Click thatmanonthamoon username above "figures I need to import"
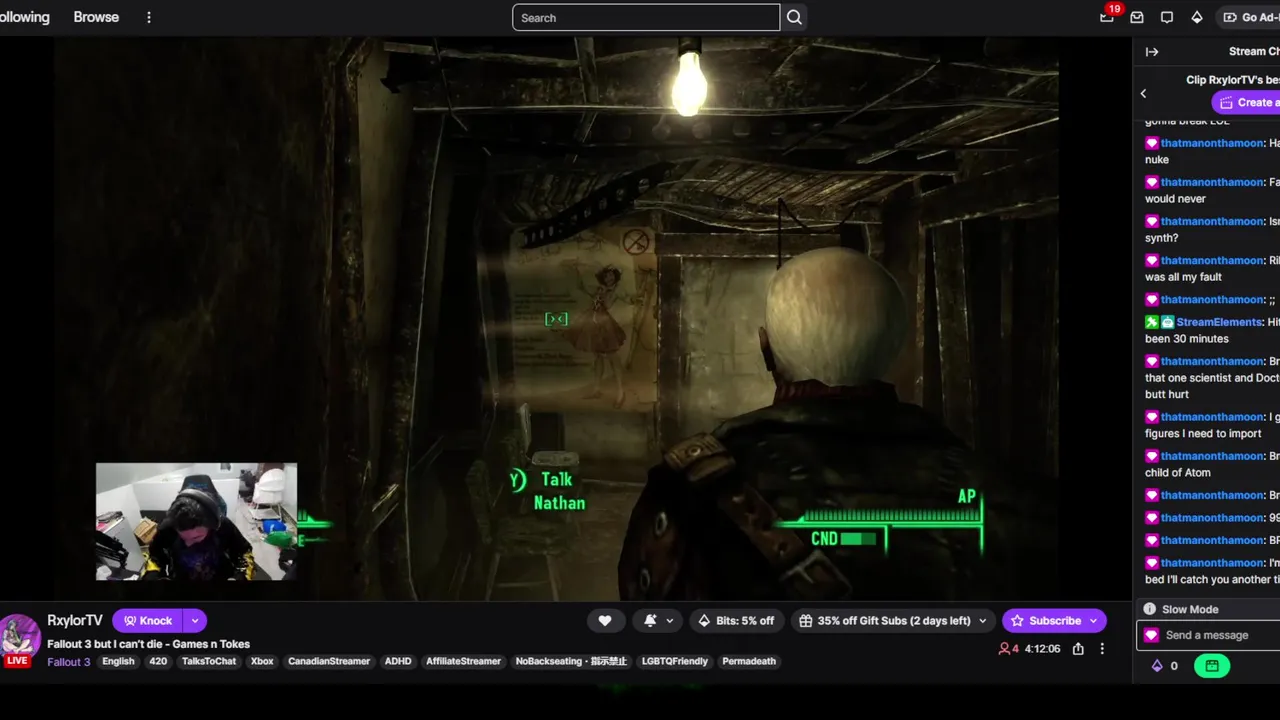This screenshot has width=1280, height=720. tap(1212, 417)
